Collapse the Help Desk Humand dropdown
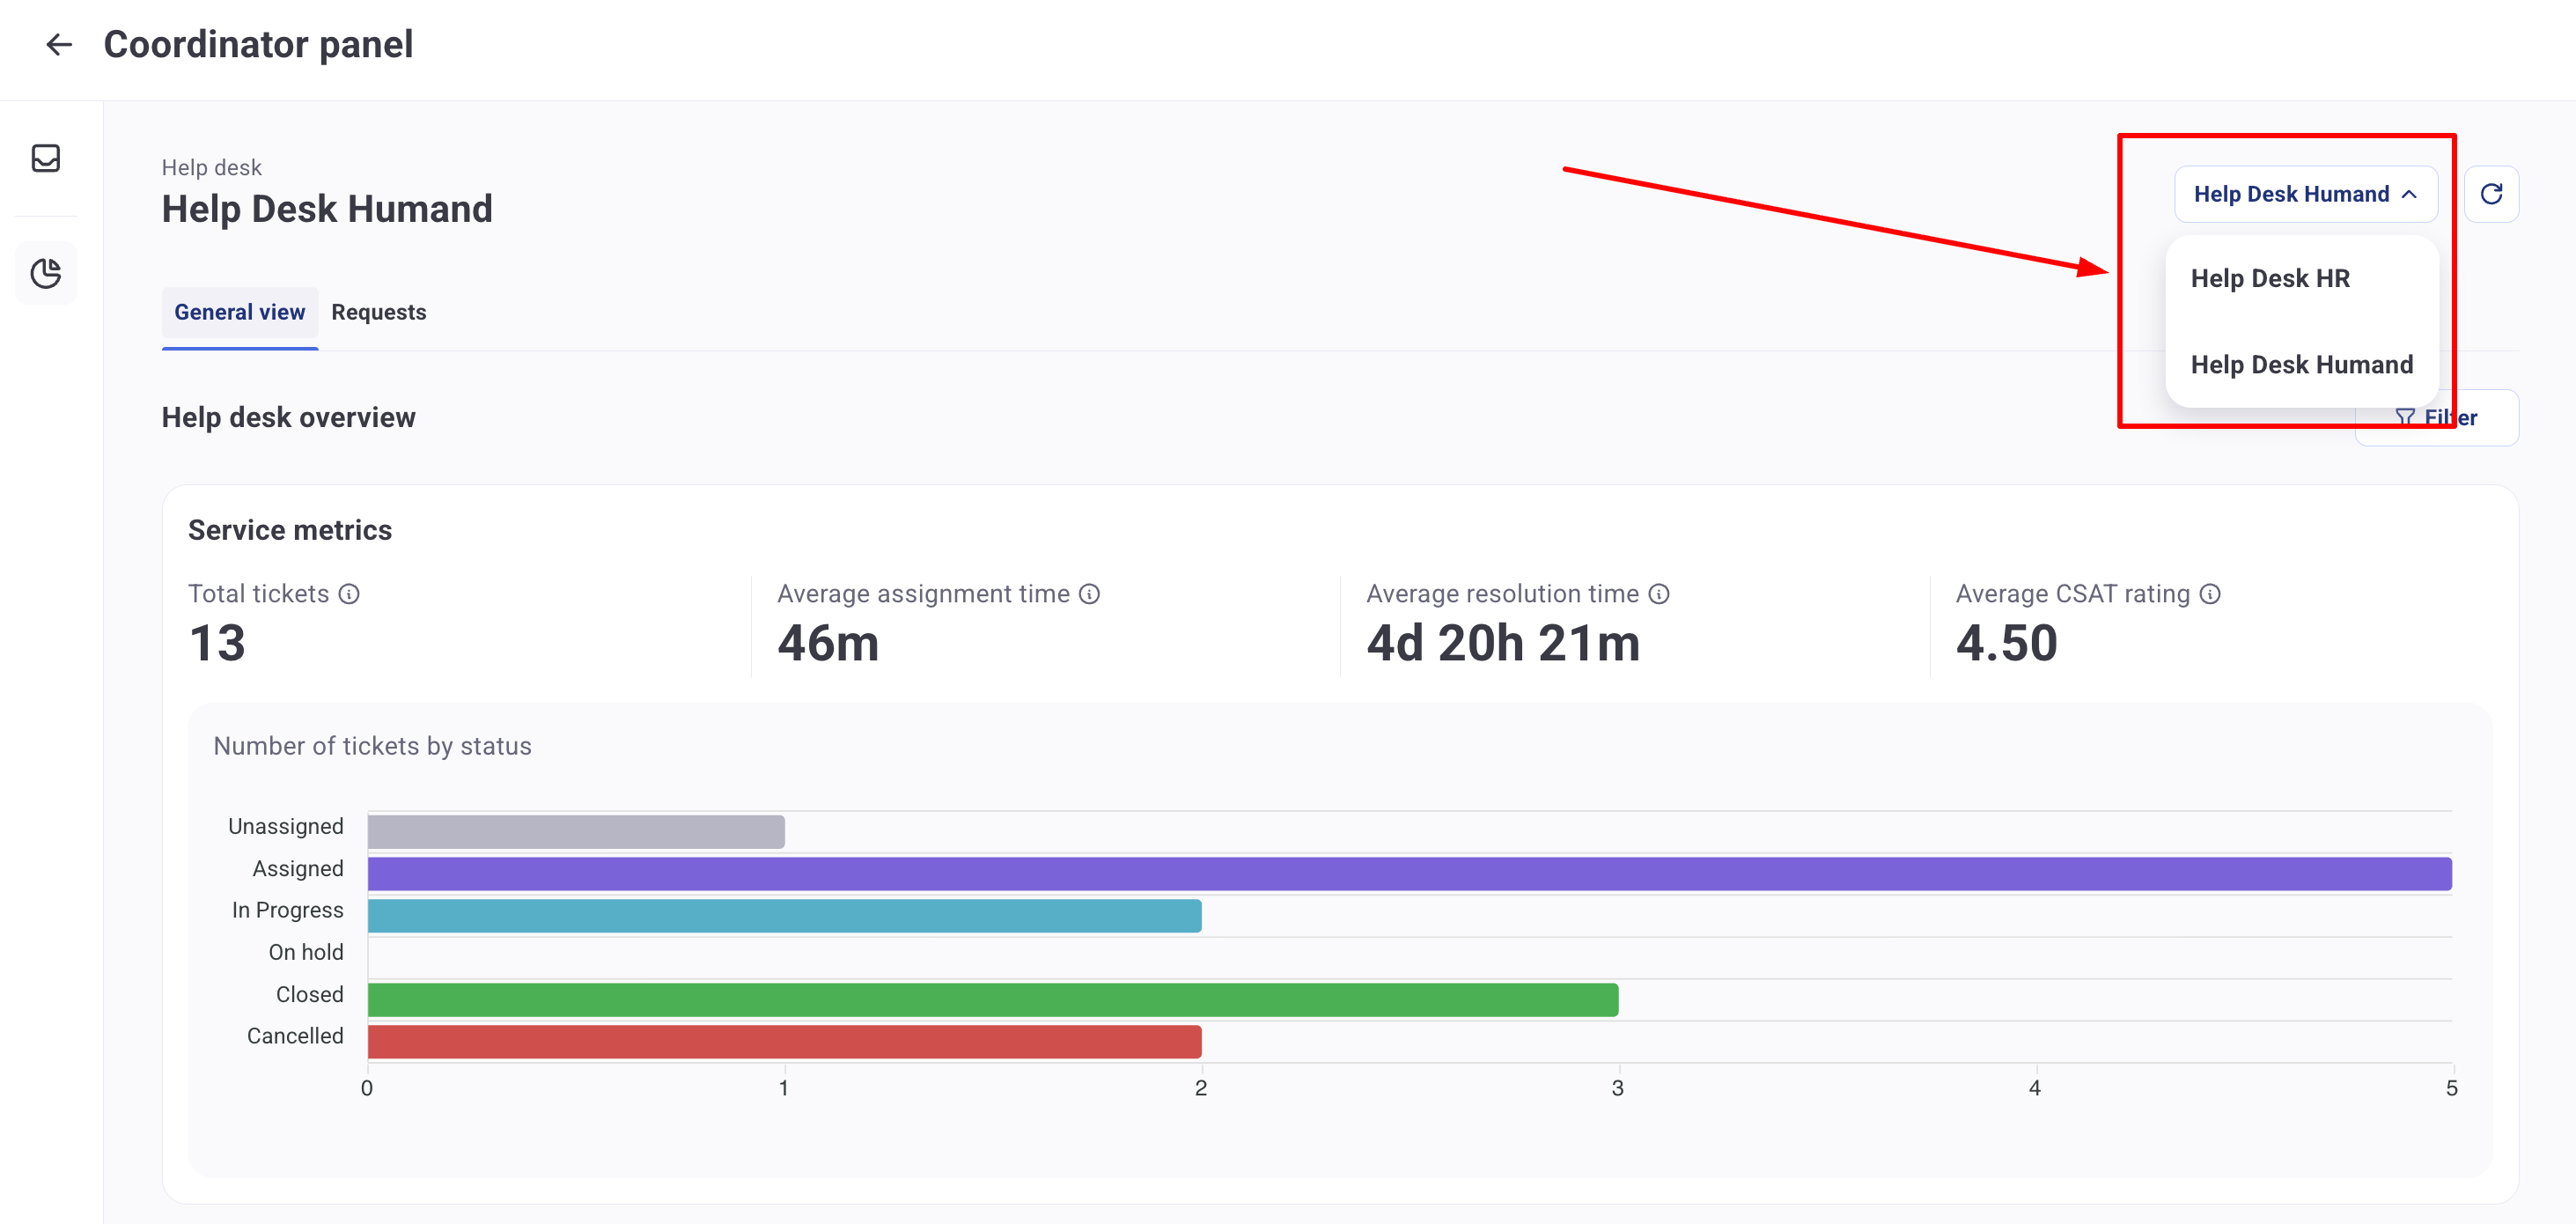The width and height of the screenshot is (2576, 1224). click(2305, 194)
